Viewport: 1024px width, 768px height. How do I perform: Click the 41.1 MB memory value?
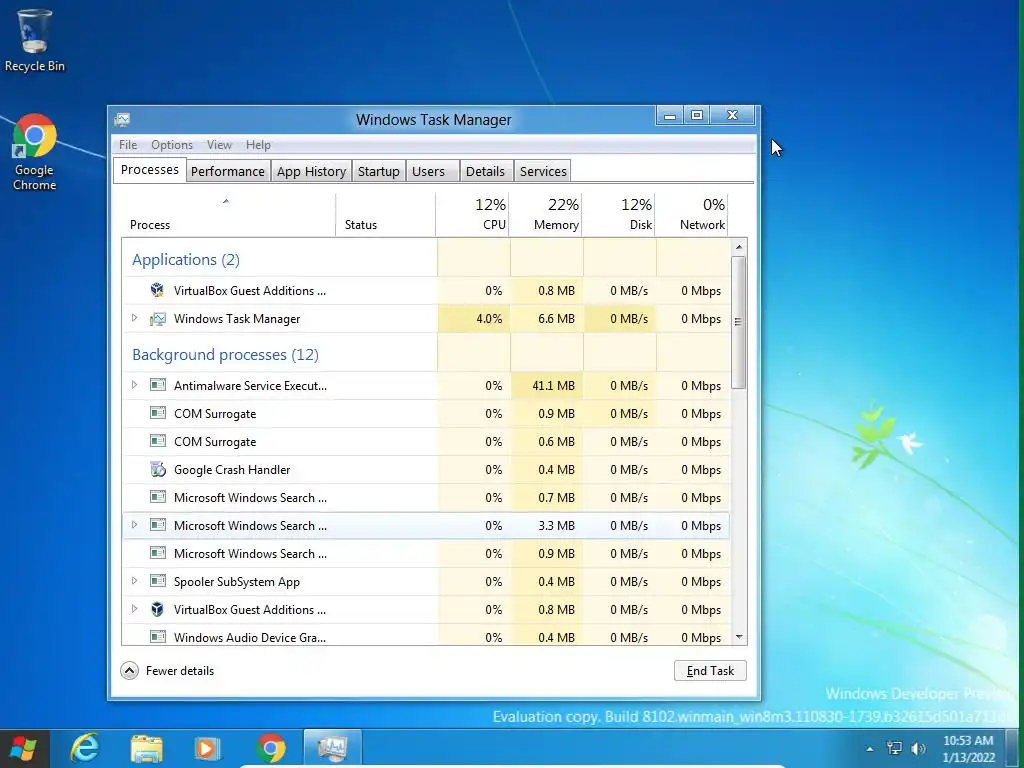(553, 385)
